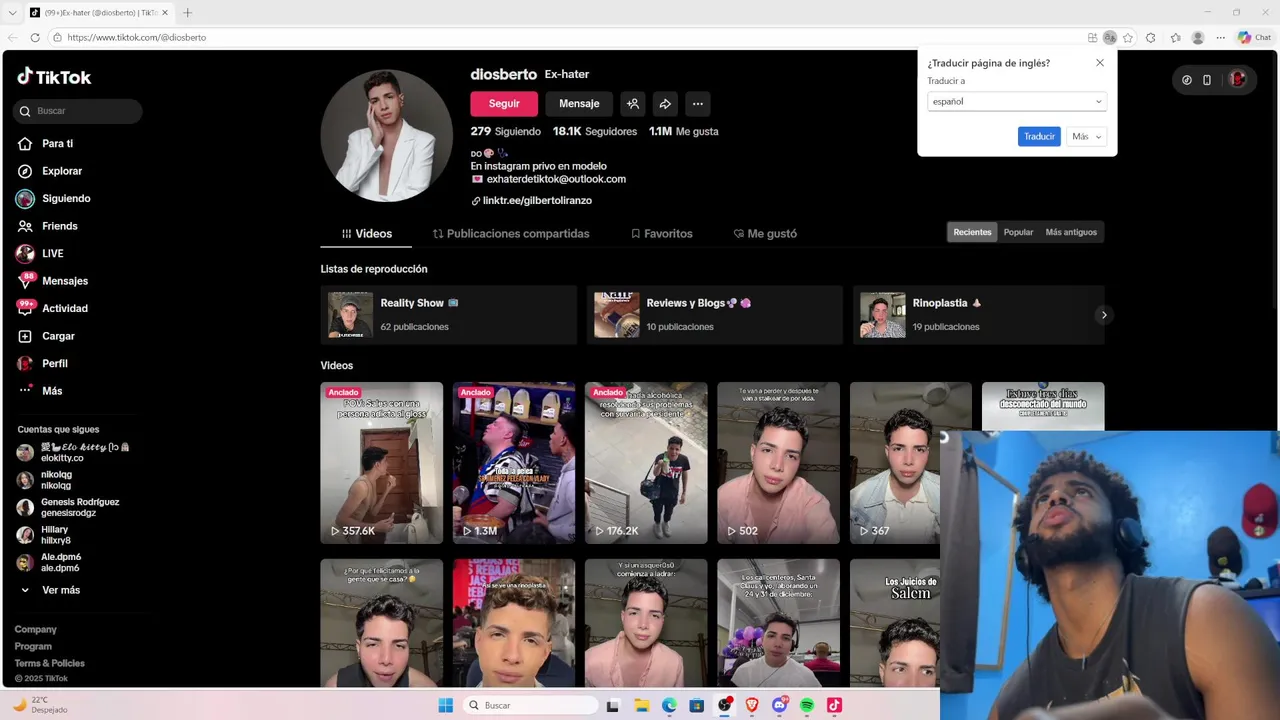View the 279 Siguiendo list
The width and height of the screenshot is (1280, 720).
[505, 131]
